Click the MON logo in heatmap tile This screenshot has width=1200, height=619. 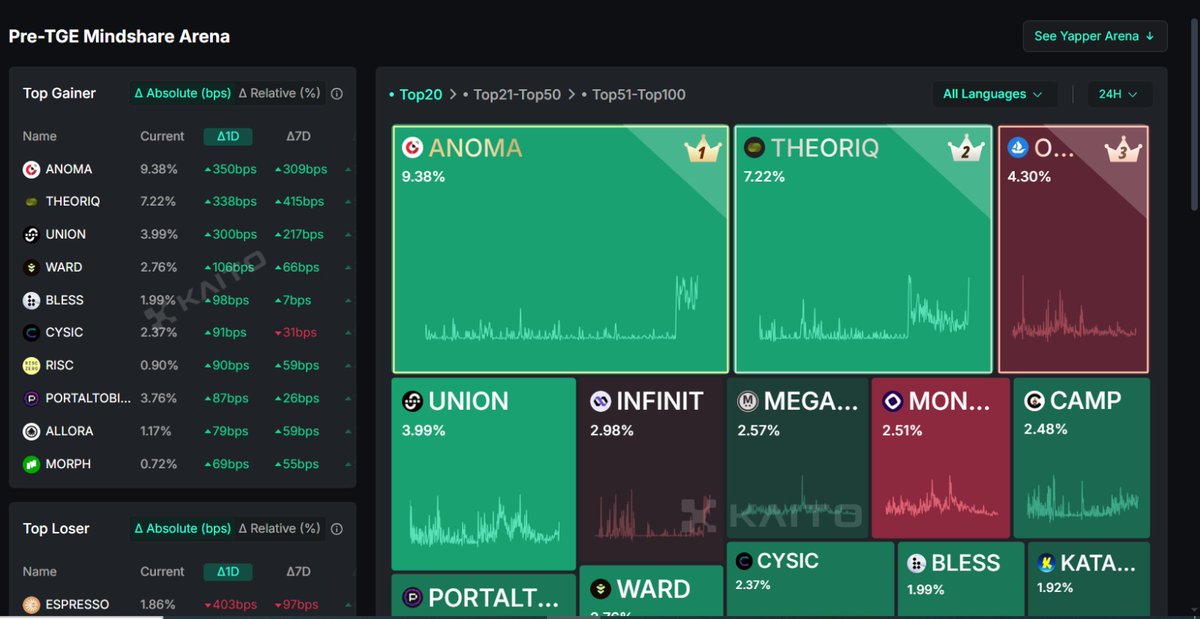pyautogui.click(x=893, y=402)
